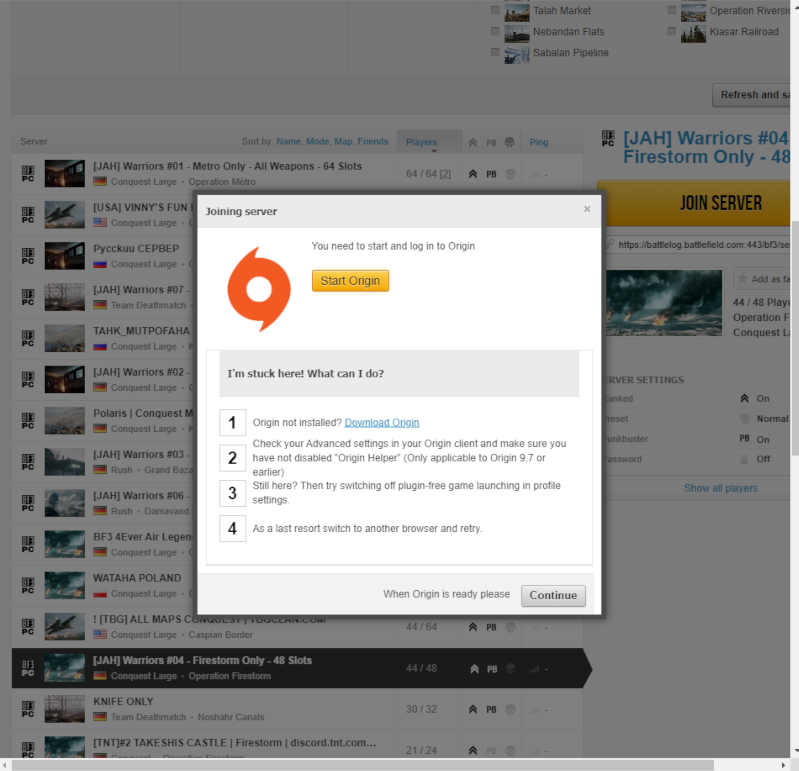Viewport: 799px width, 771px height.
Task: Open the Download Origin link
Action: point(382,423)
